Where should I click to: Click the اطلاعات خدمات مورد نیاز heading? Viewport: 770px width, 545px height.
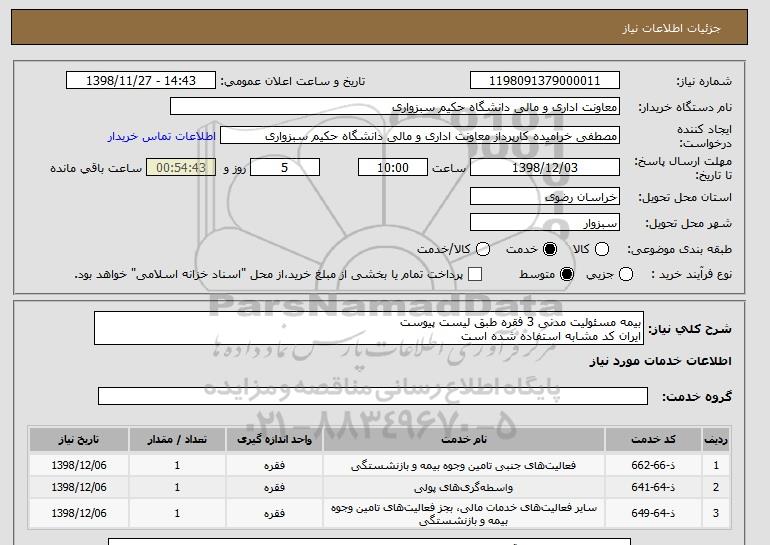[x=660, y=361]
